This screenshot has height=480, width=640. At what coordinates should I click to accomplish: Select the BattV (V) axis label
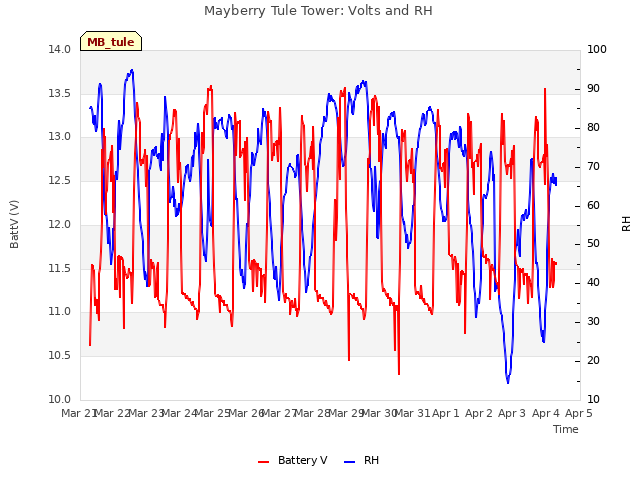click(14, 224)
